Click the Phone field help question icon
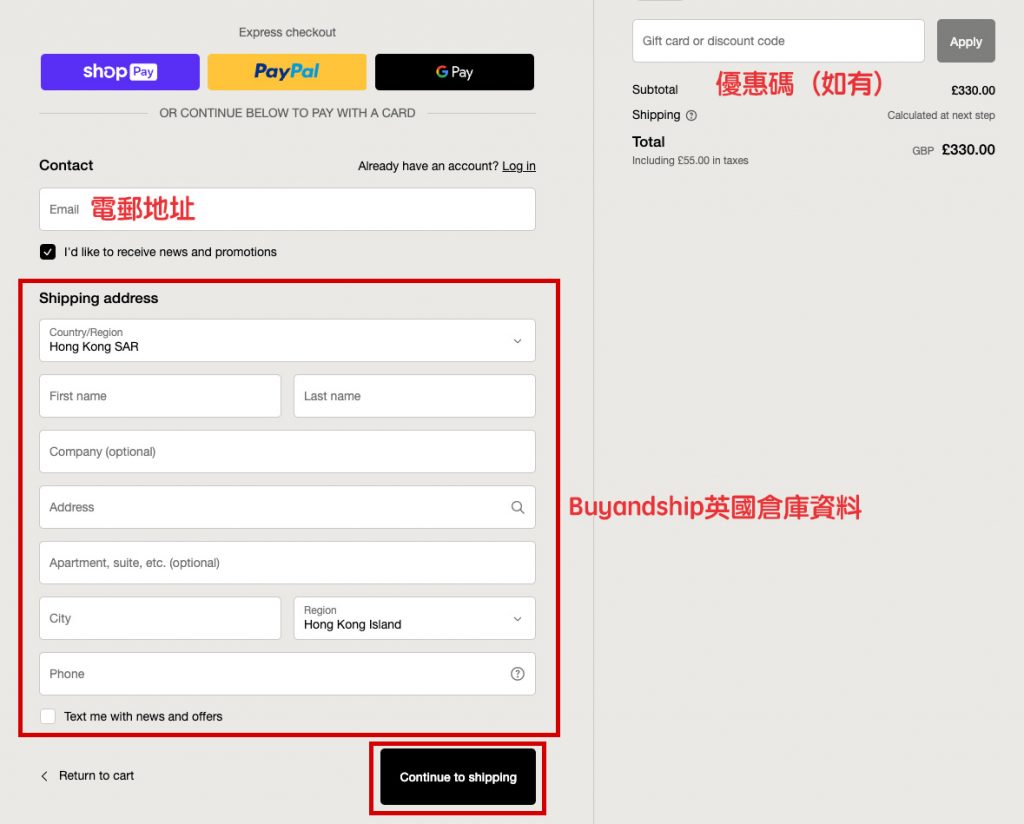 pyautogui.click(x=517, y=674)
